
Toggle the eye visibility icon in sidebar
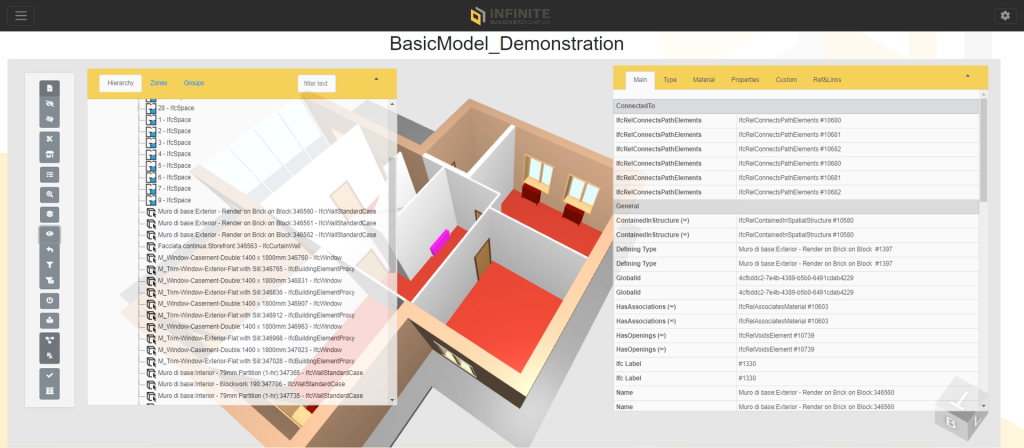(50, 234)
